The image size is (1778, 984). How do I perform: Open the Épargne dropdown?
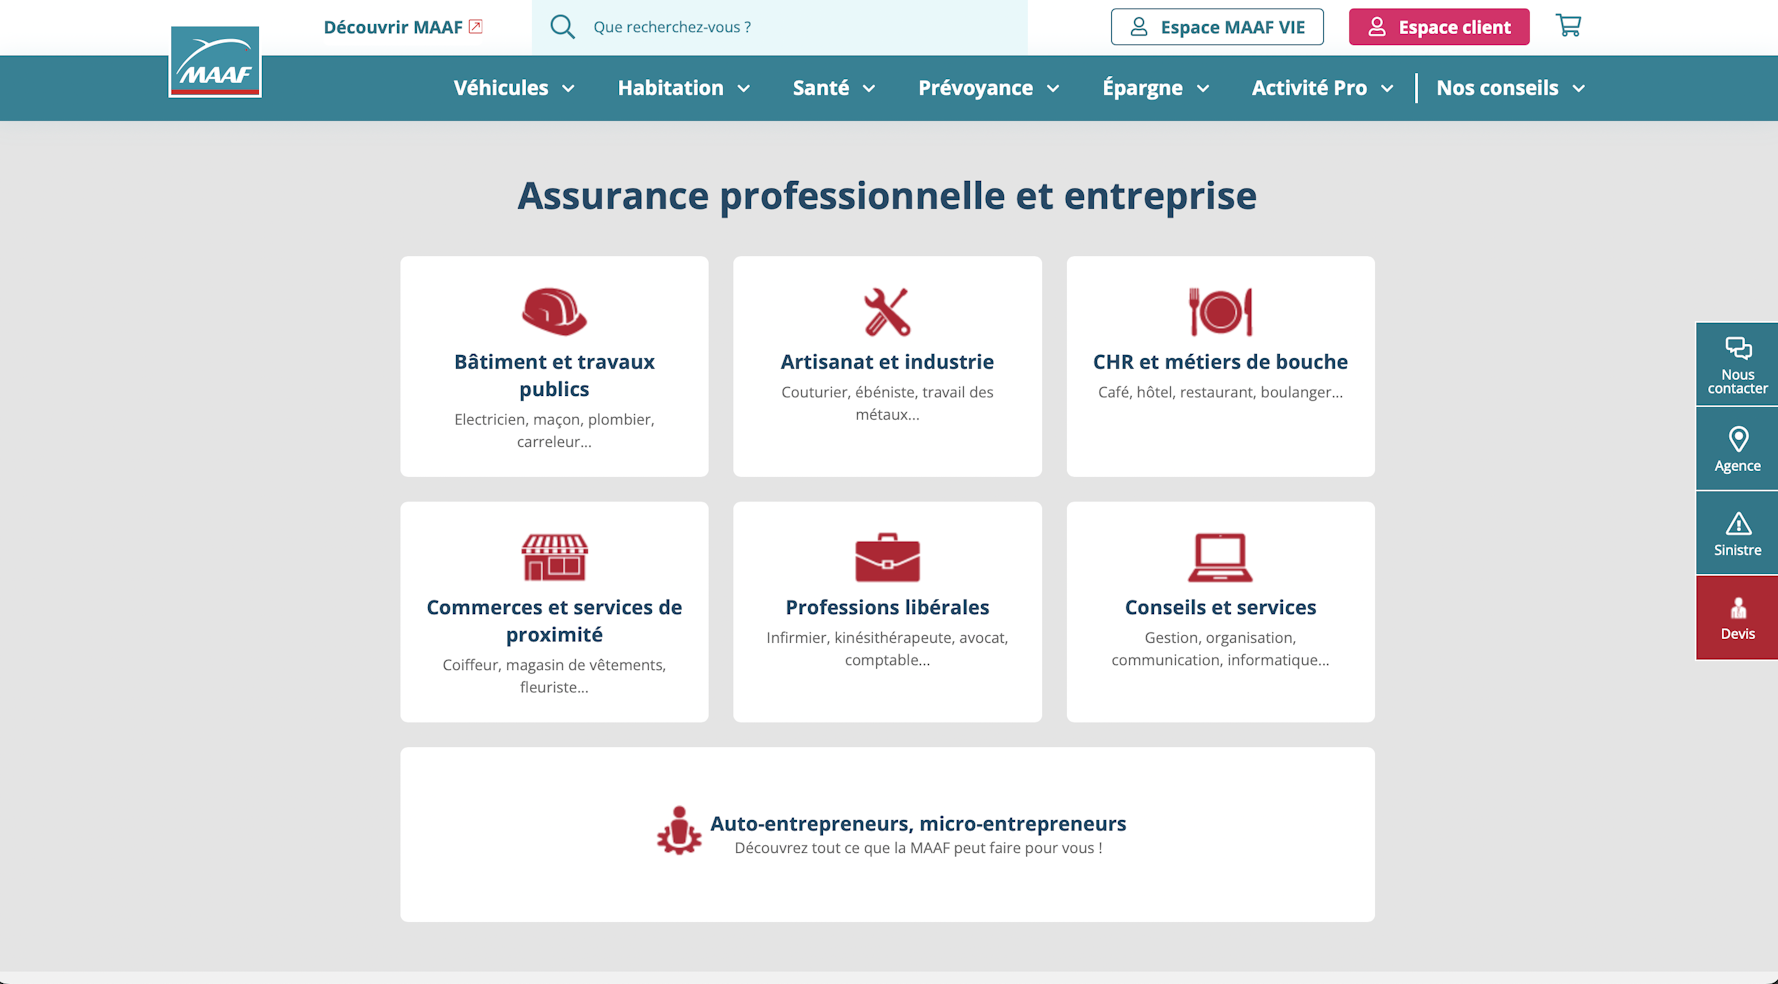1155,88
